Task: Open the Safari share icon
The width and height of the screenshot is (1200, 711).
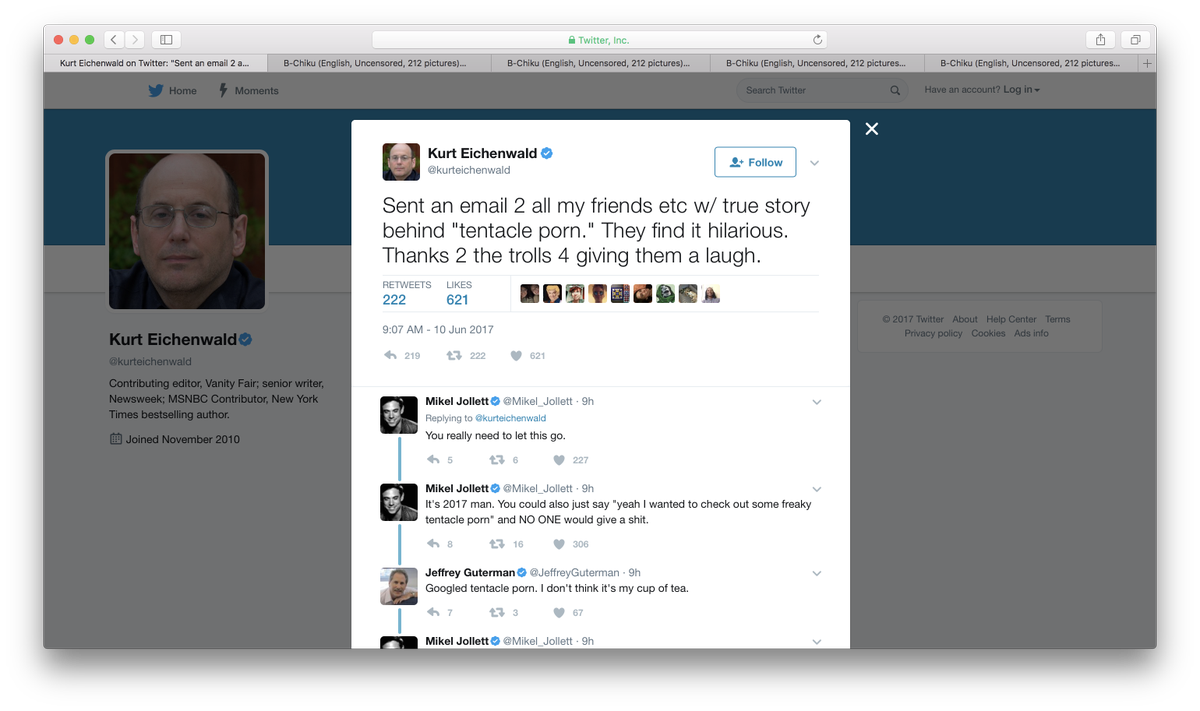Action: [1100, 40]
